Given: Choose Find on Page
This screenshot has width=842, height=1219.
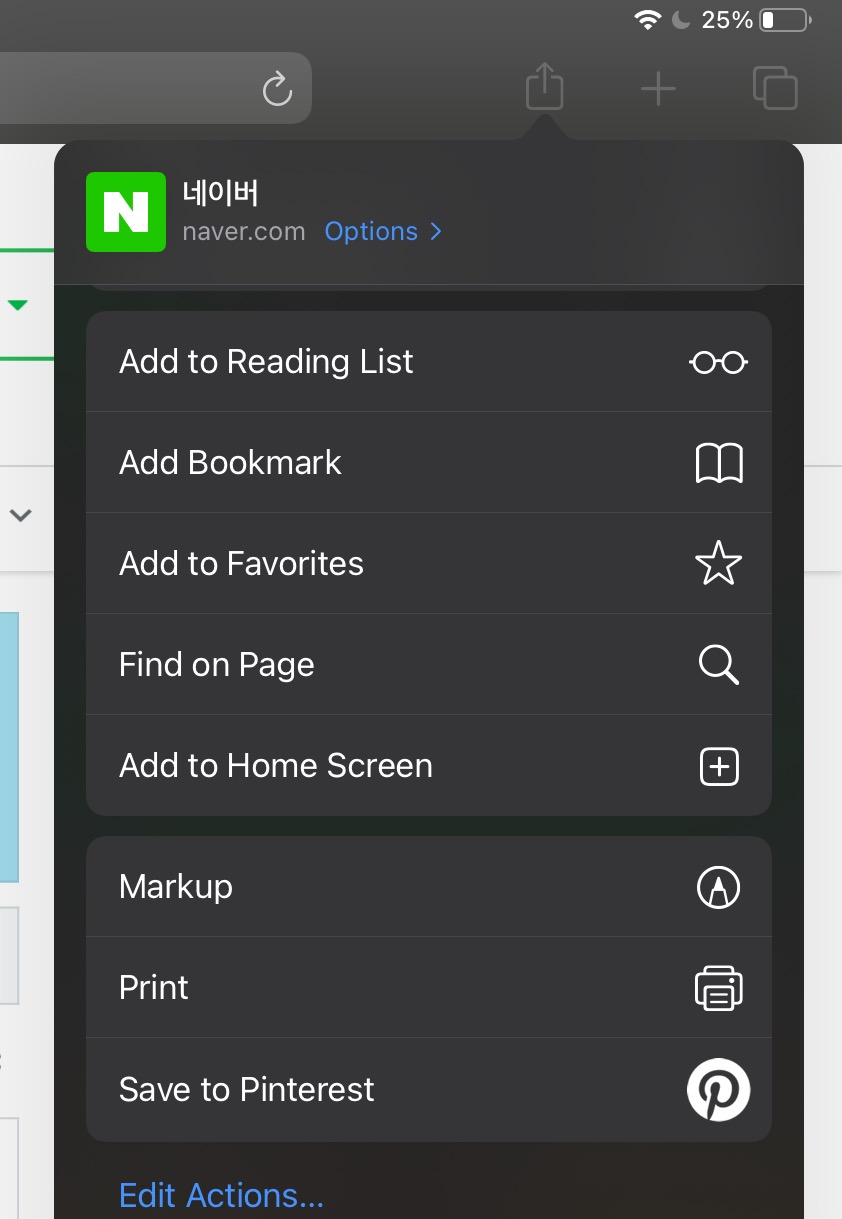Looking at the screenshot, I should click(429, 665).
